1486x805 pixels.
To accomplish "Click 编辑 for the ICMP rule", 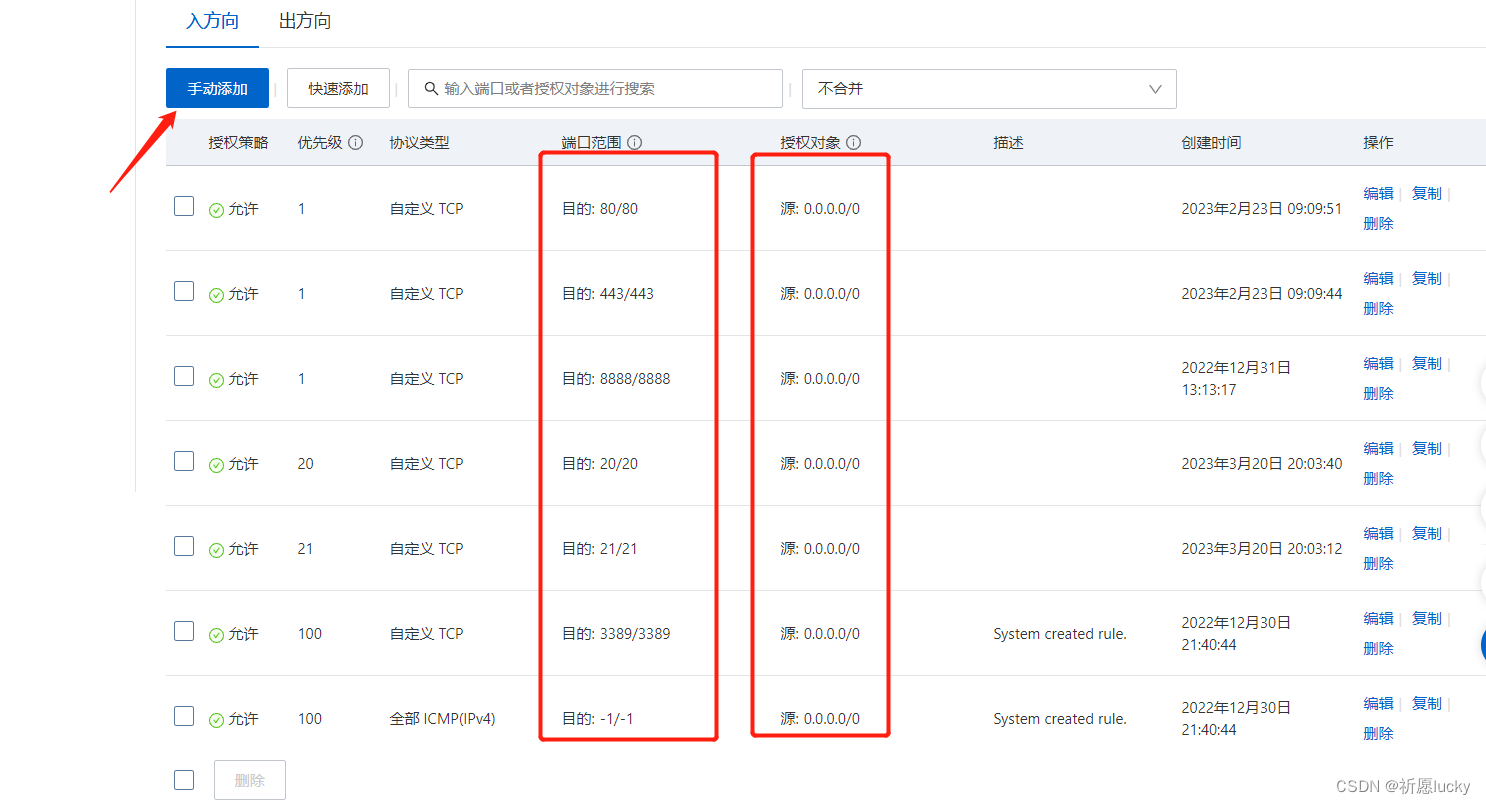I will pyautogui.click(x=1378, y=703).
